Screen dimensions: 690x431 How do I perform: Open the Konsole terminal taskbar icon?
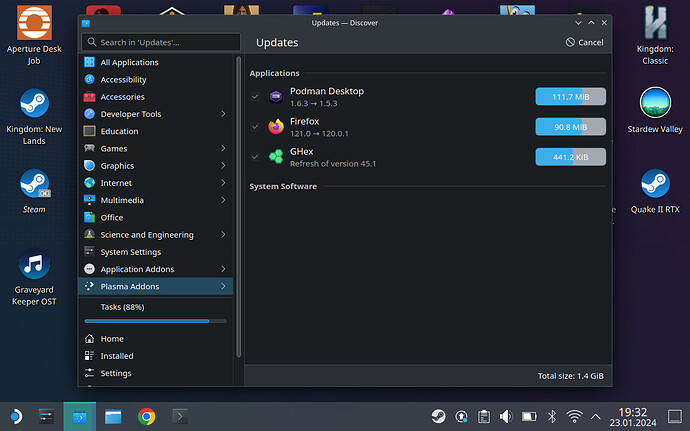(180, 416)
